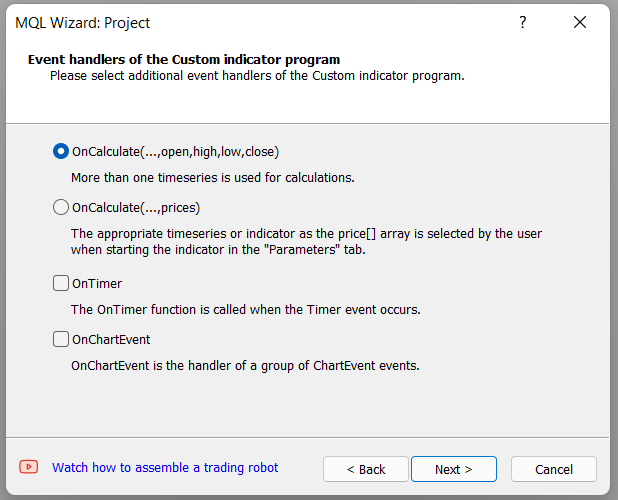Click the OnChartEvent label text

tap(111, 340)
